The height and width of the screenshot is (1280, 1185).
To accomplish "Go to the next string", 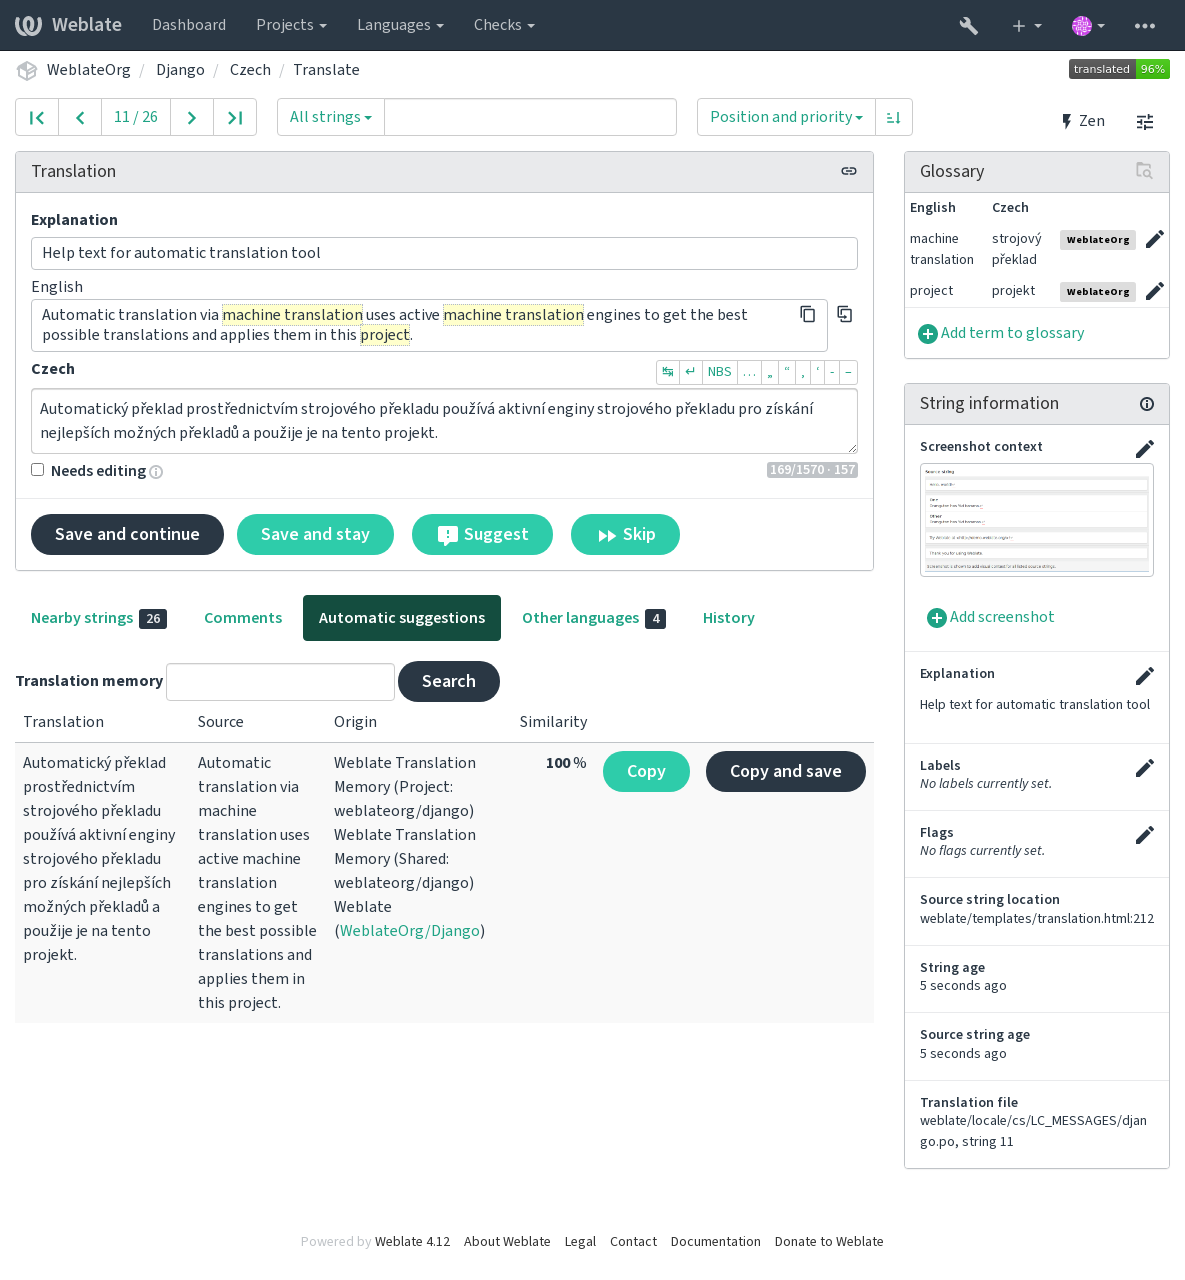I will tap(192, 117).
